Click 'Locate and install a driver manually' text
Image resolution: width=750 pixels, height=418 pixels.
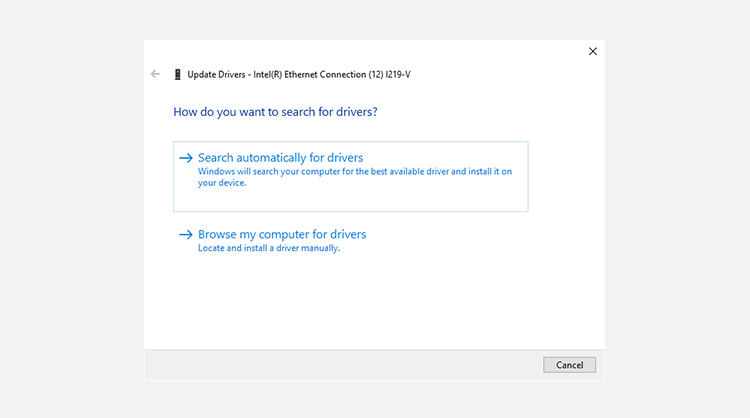tap(269, 248)
